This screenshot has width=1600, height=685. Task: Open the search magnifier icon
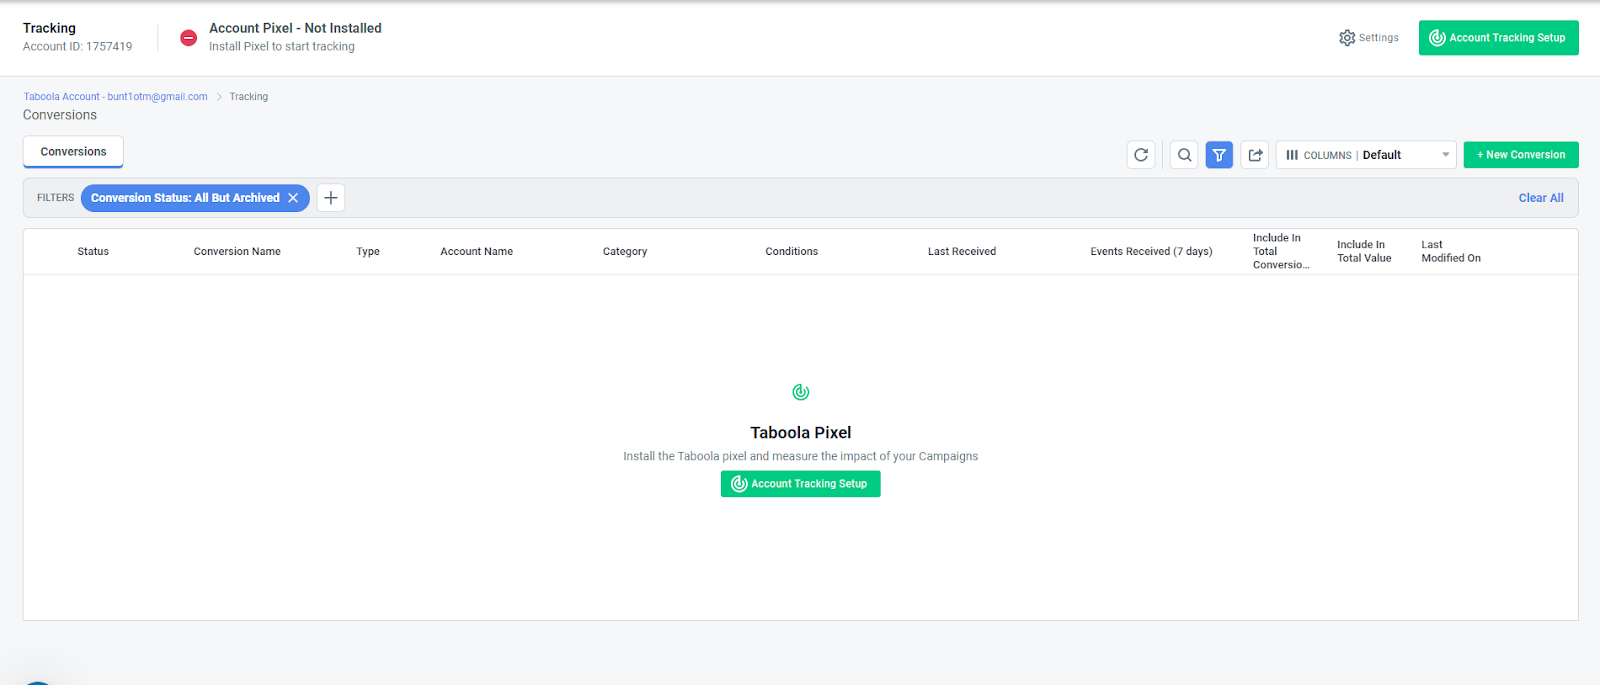point(1184,155)
